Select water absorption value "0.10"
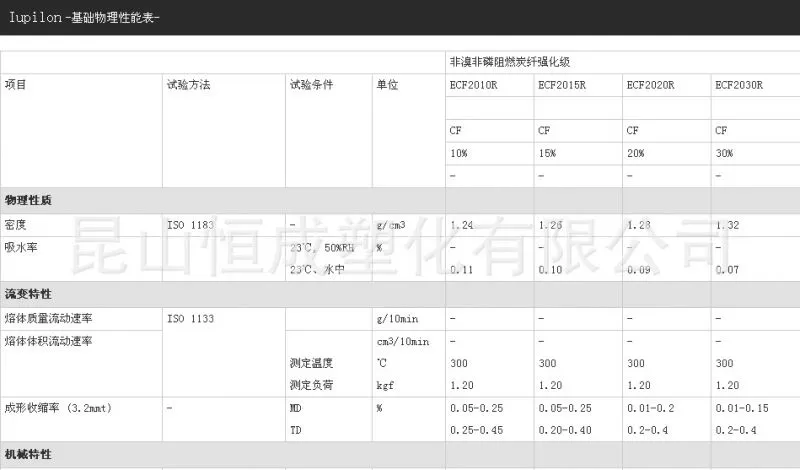800x470 pixels. tap(550, 270)
